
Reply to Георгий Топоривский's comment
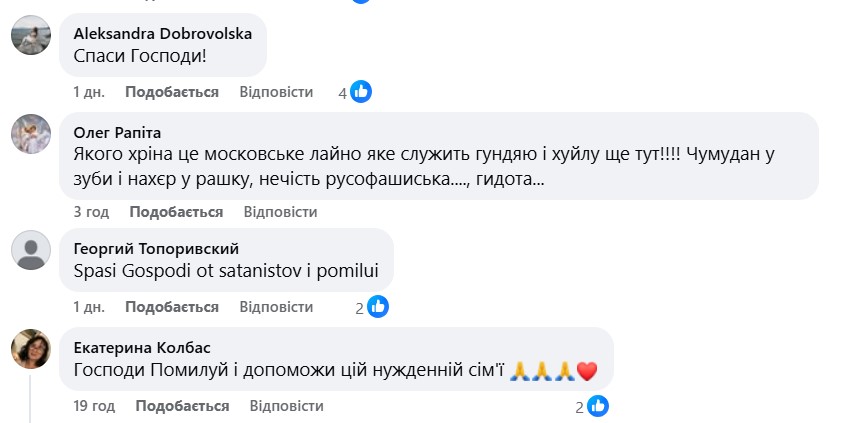tap(276, 306)
